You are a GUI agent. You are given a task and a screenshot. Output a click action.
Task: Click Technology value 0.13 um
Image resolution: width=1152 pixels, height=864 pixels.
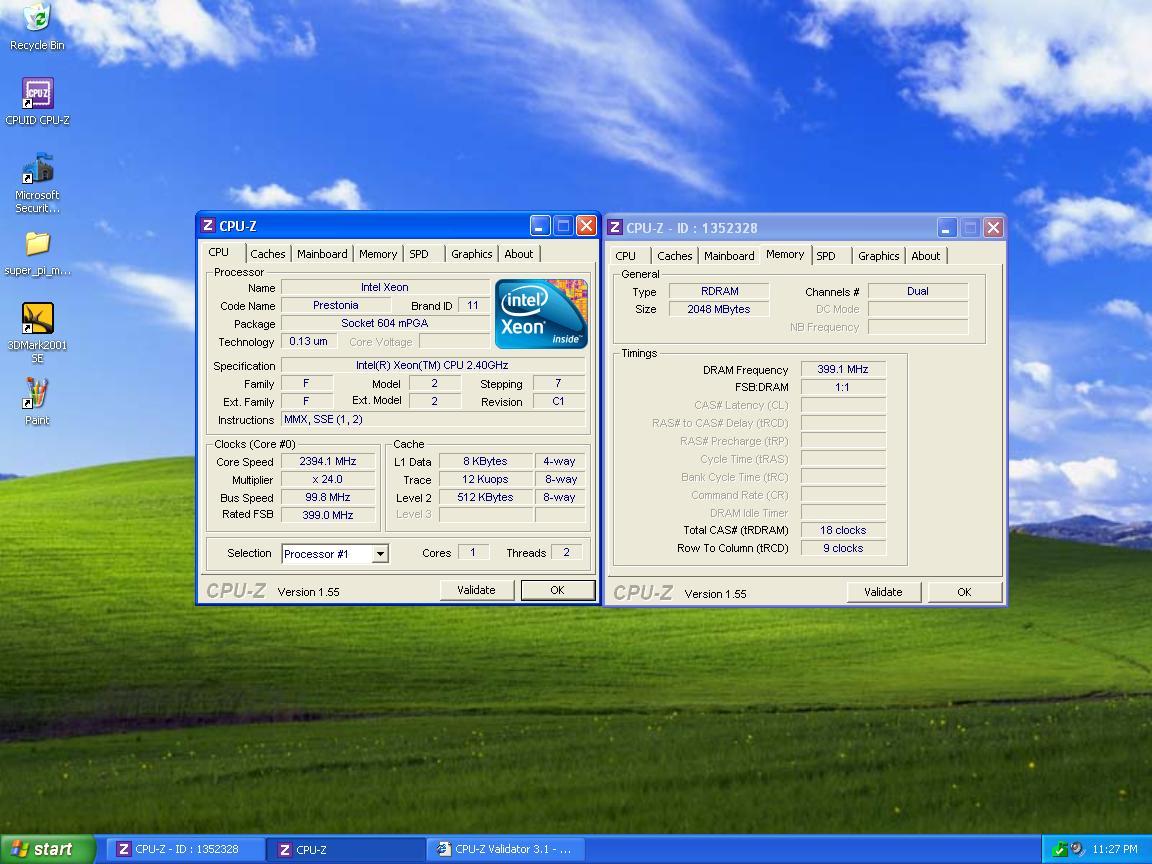click(x=309, y=341)
